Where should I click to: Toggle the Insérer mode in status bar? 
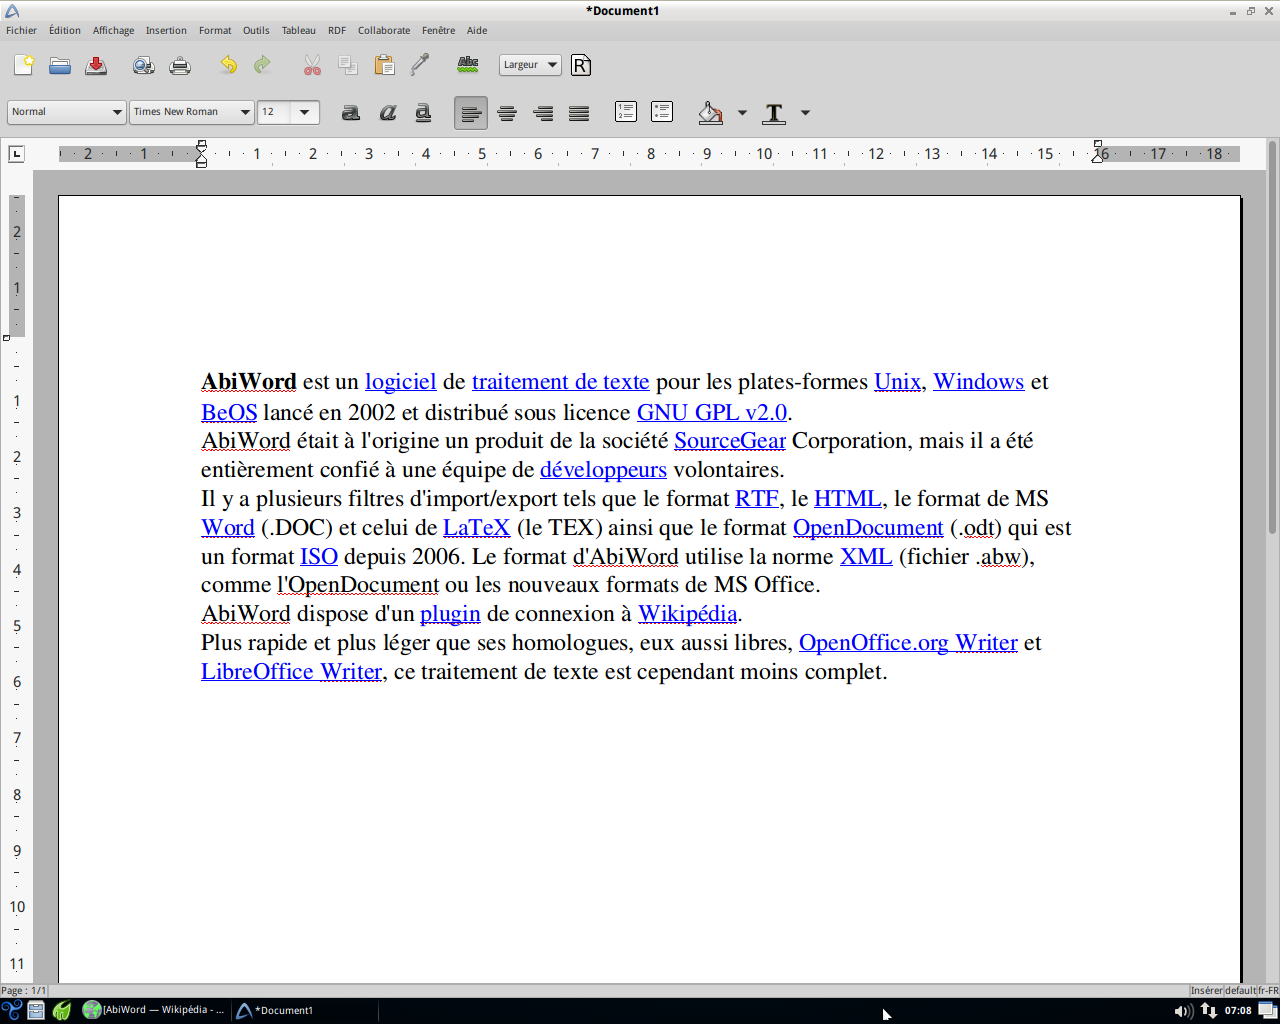tap(1206, 990)
